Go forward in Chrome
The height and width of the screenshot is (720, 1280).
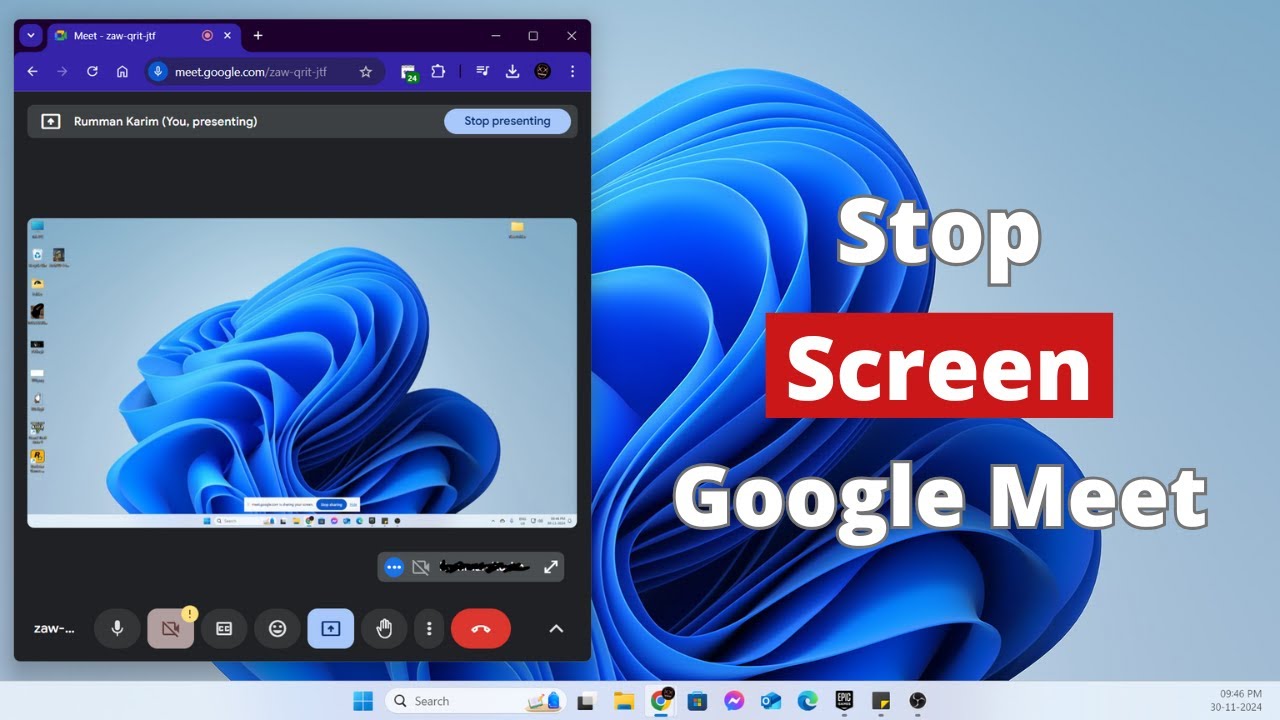pos(62,72)
